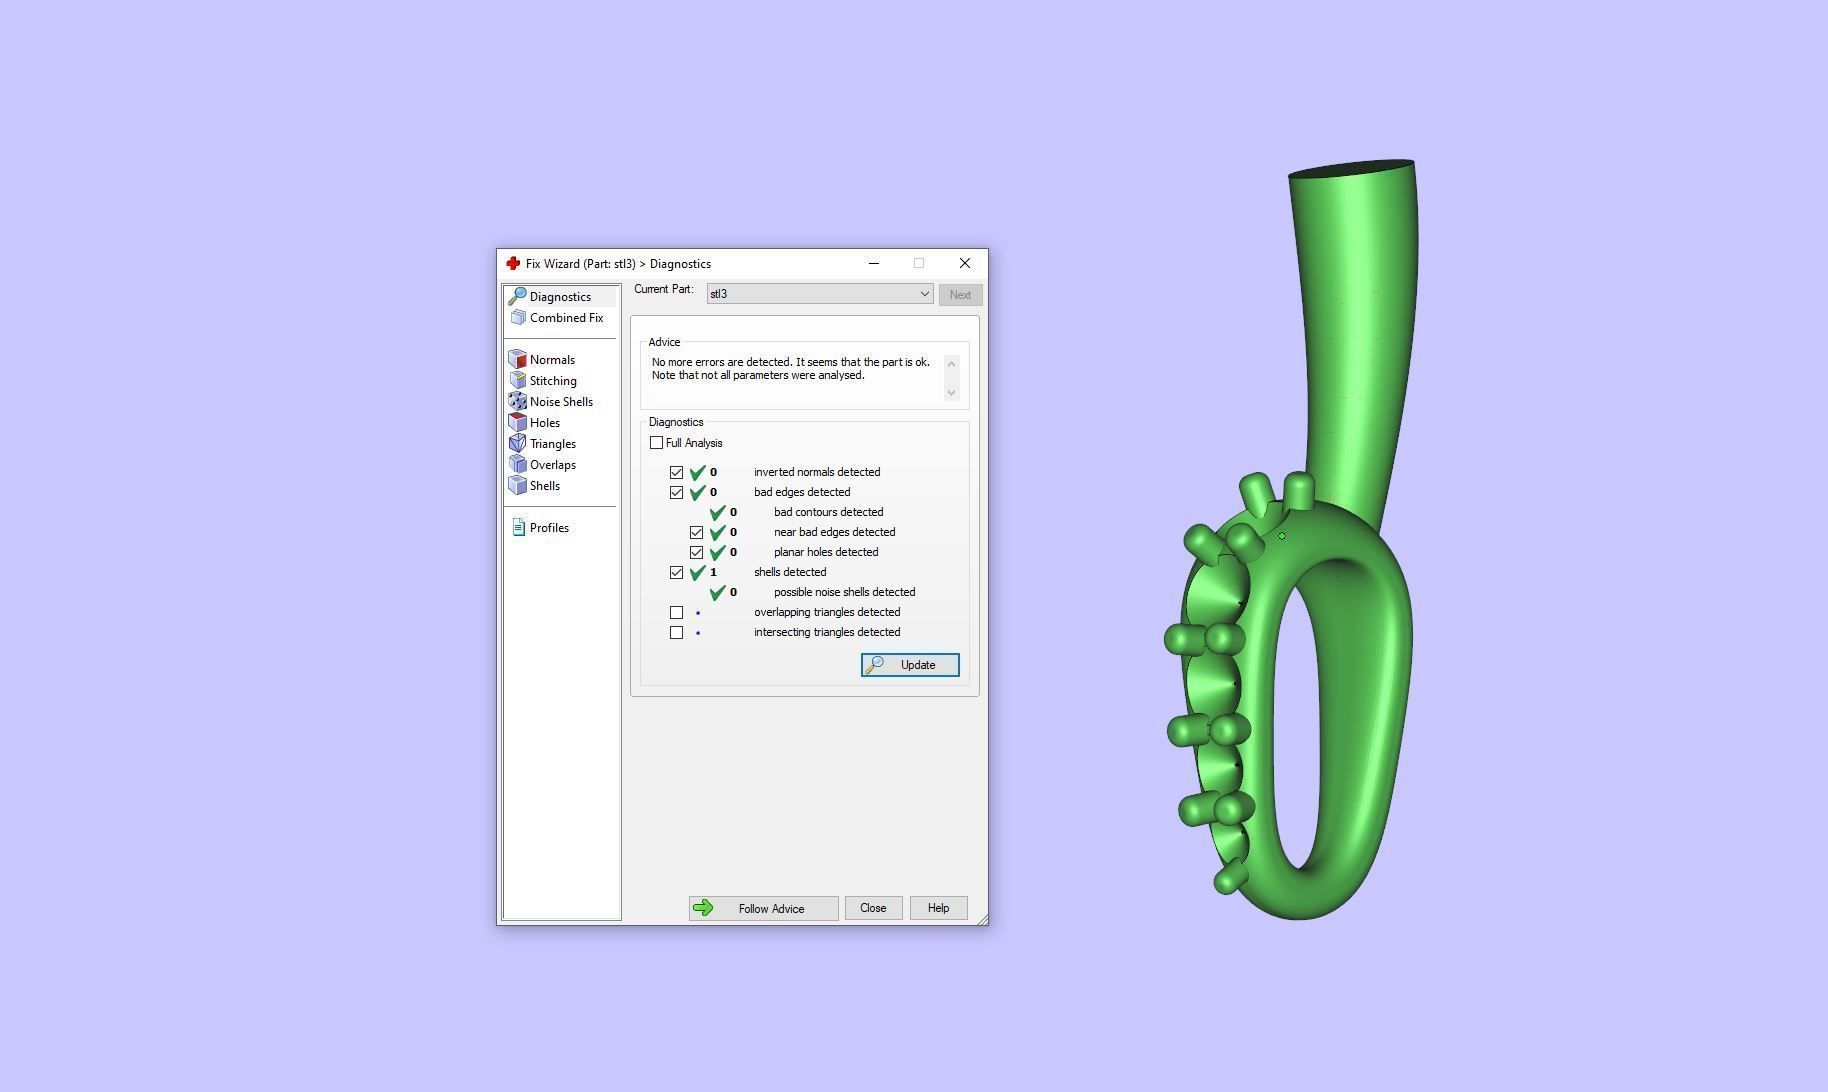Click the magnifier icon on Update button
This screenshot has width=1828, height=1092.
coord(874,665)
